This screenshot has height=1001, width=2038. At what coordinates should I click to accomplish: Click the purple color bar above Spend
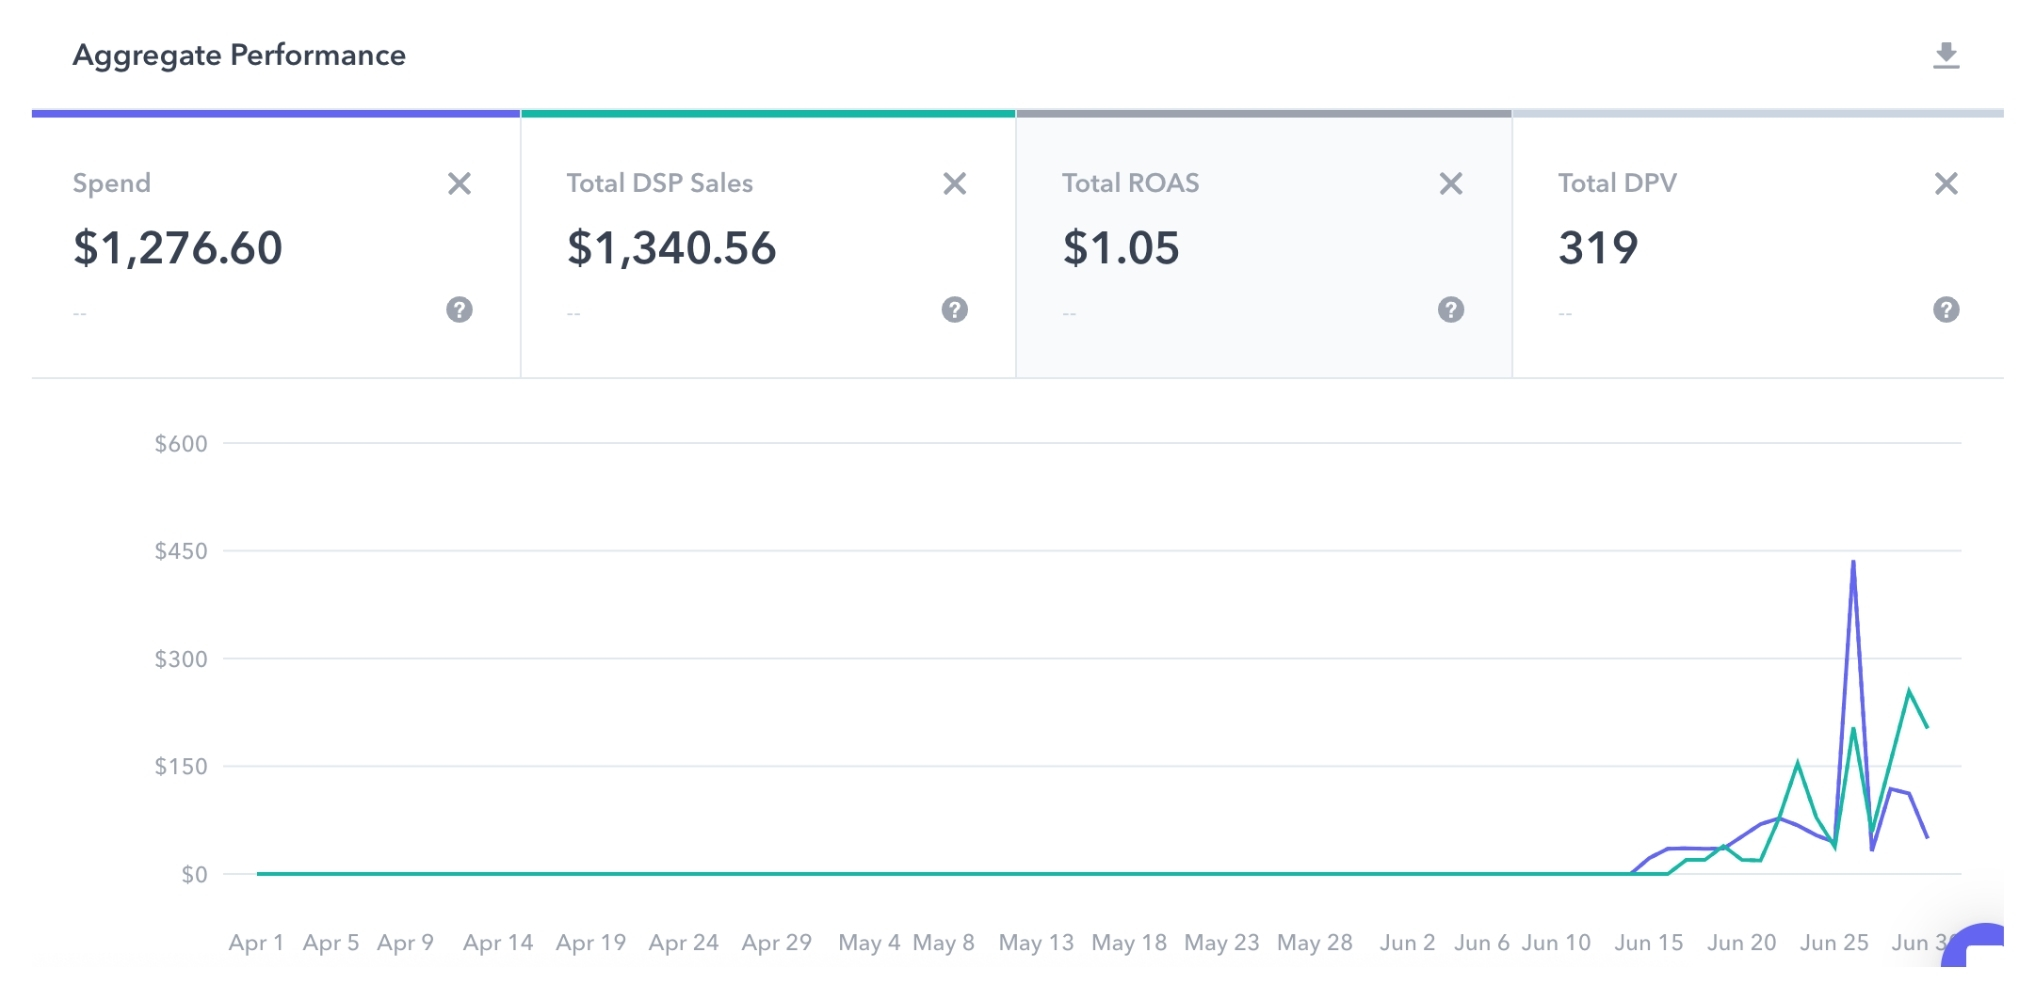click(276, 114)
